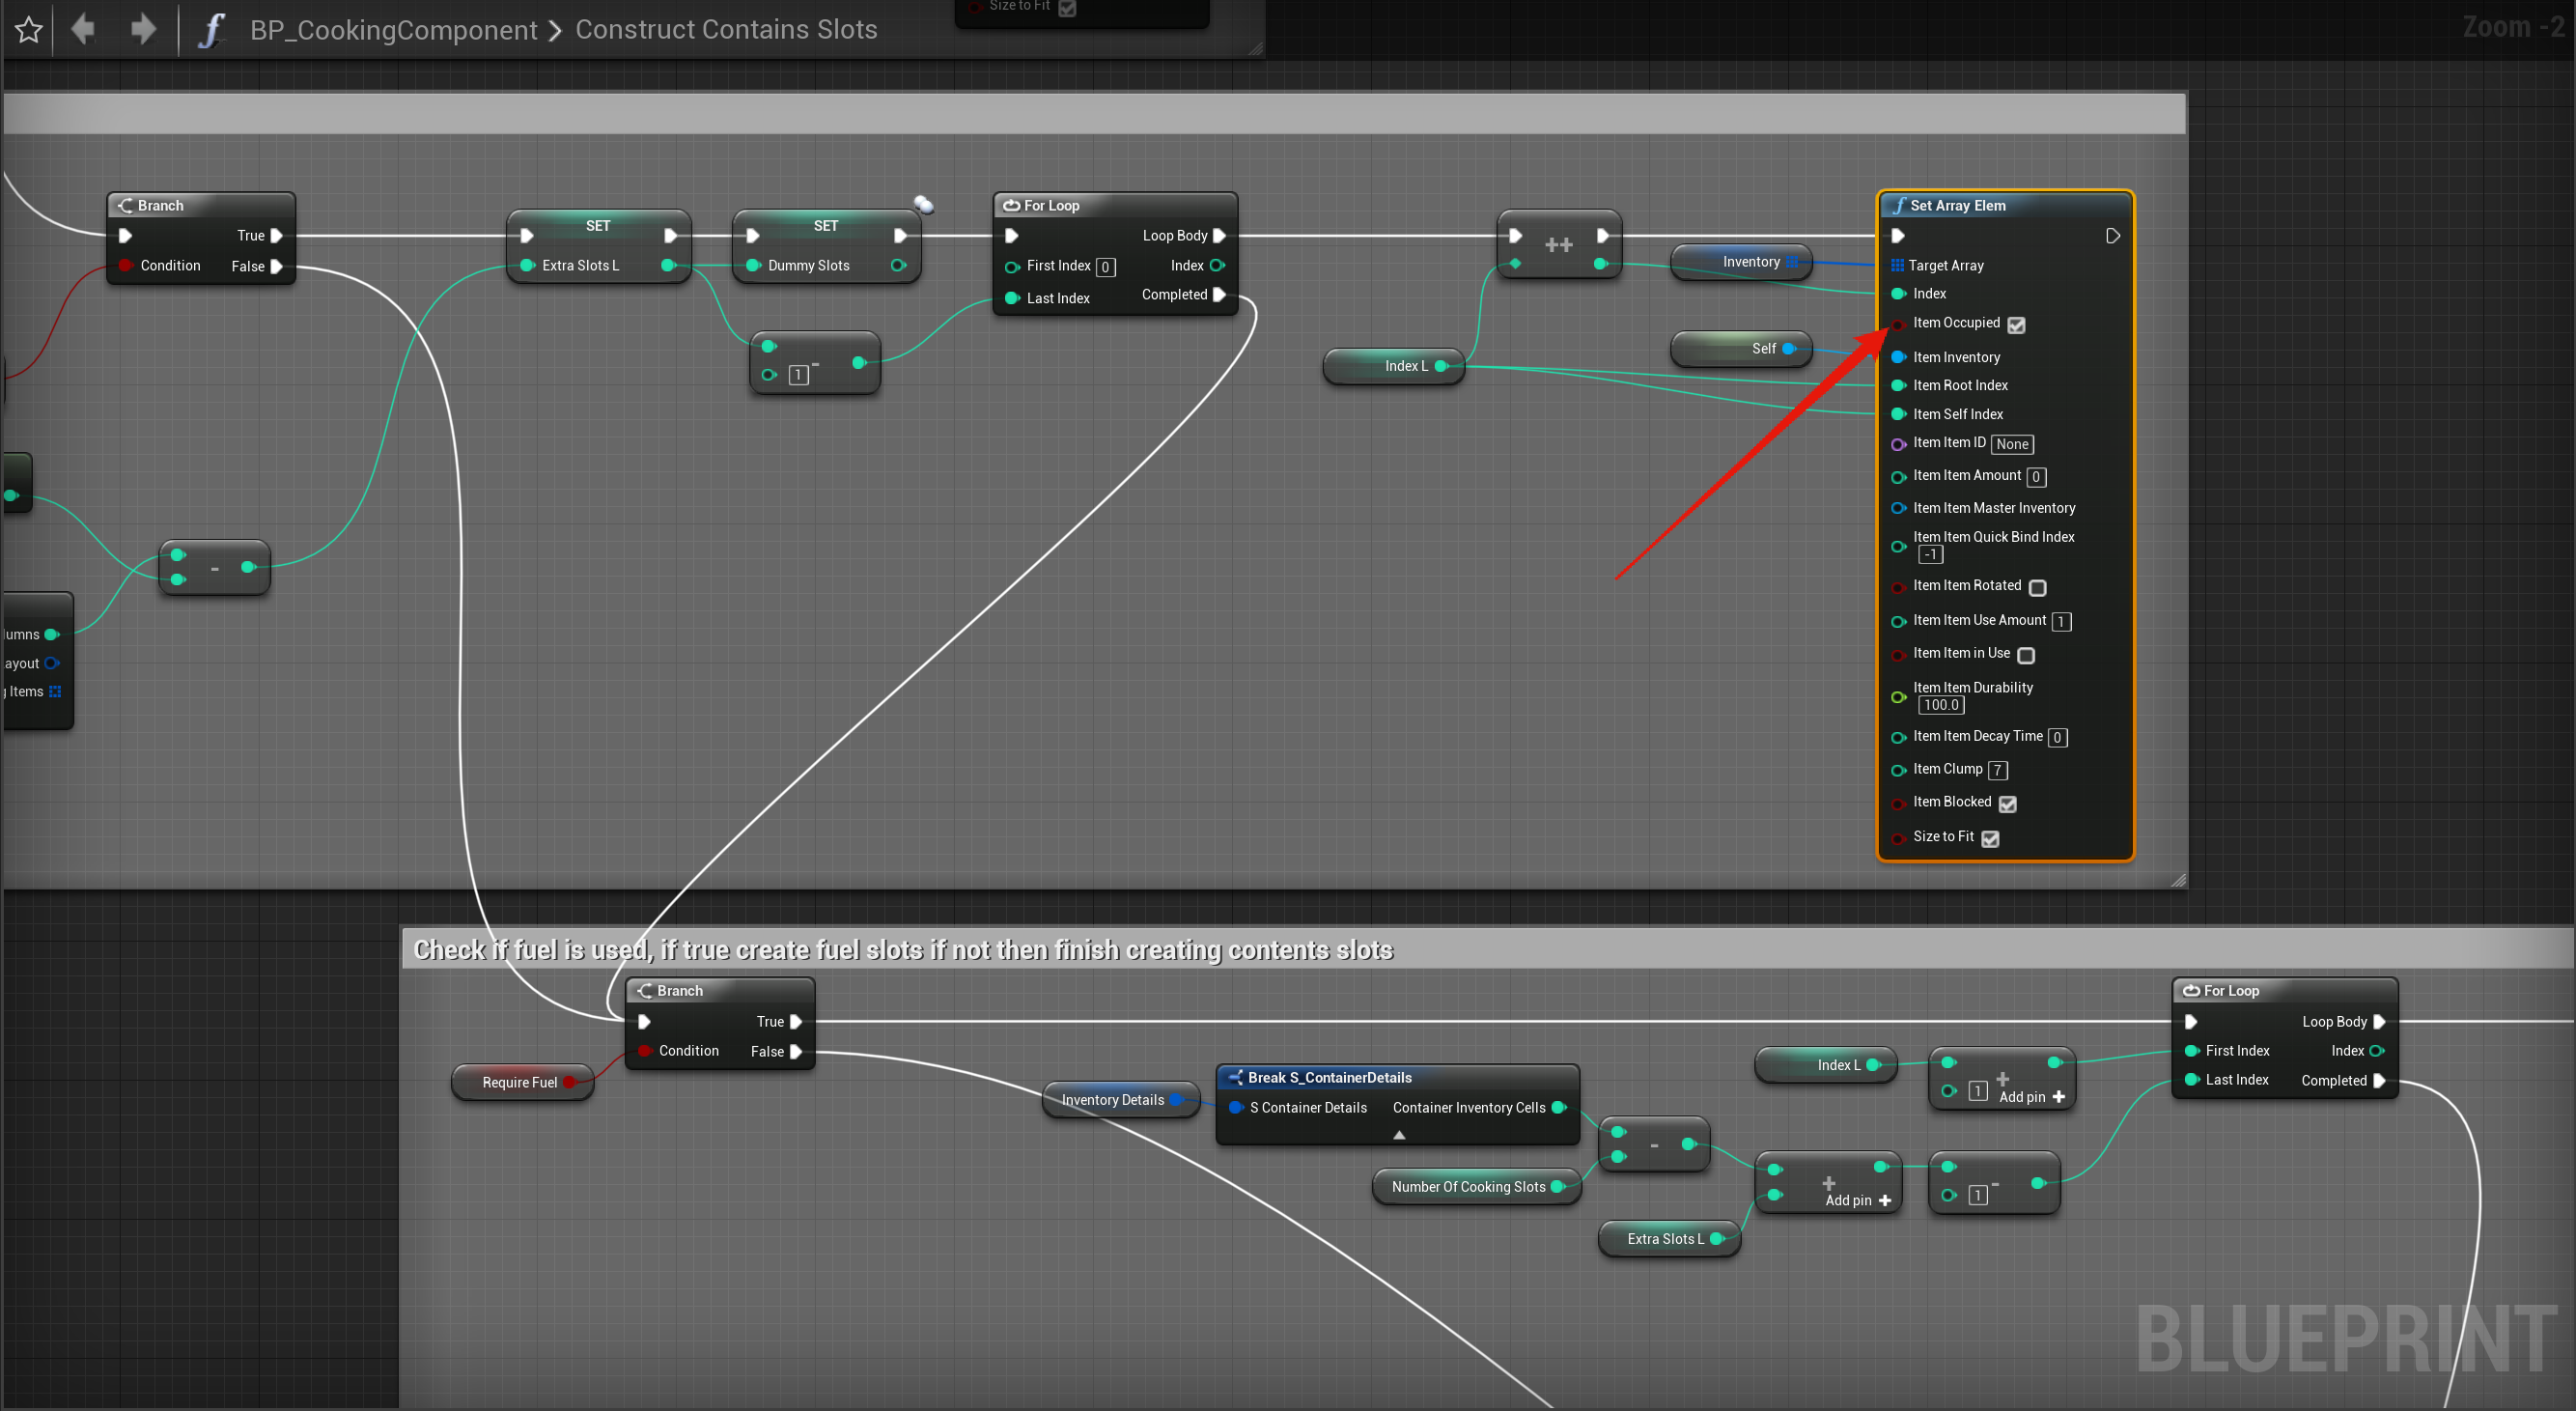The width and height of the screenshot is (2576, 1411).
Task: Toggle the Size to Fit checkbox
Action: [x=1990, y=839]
